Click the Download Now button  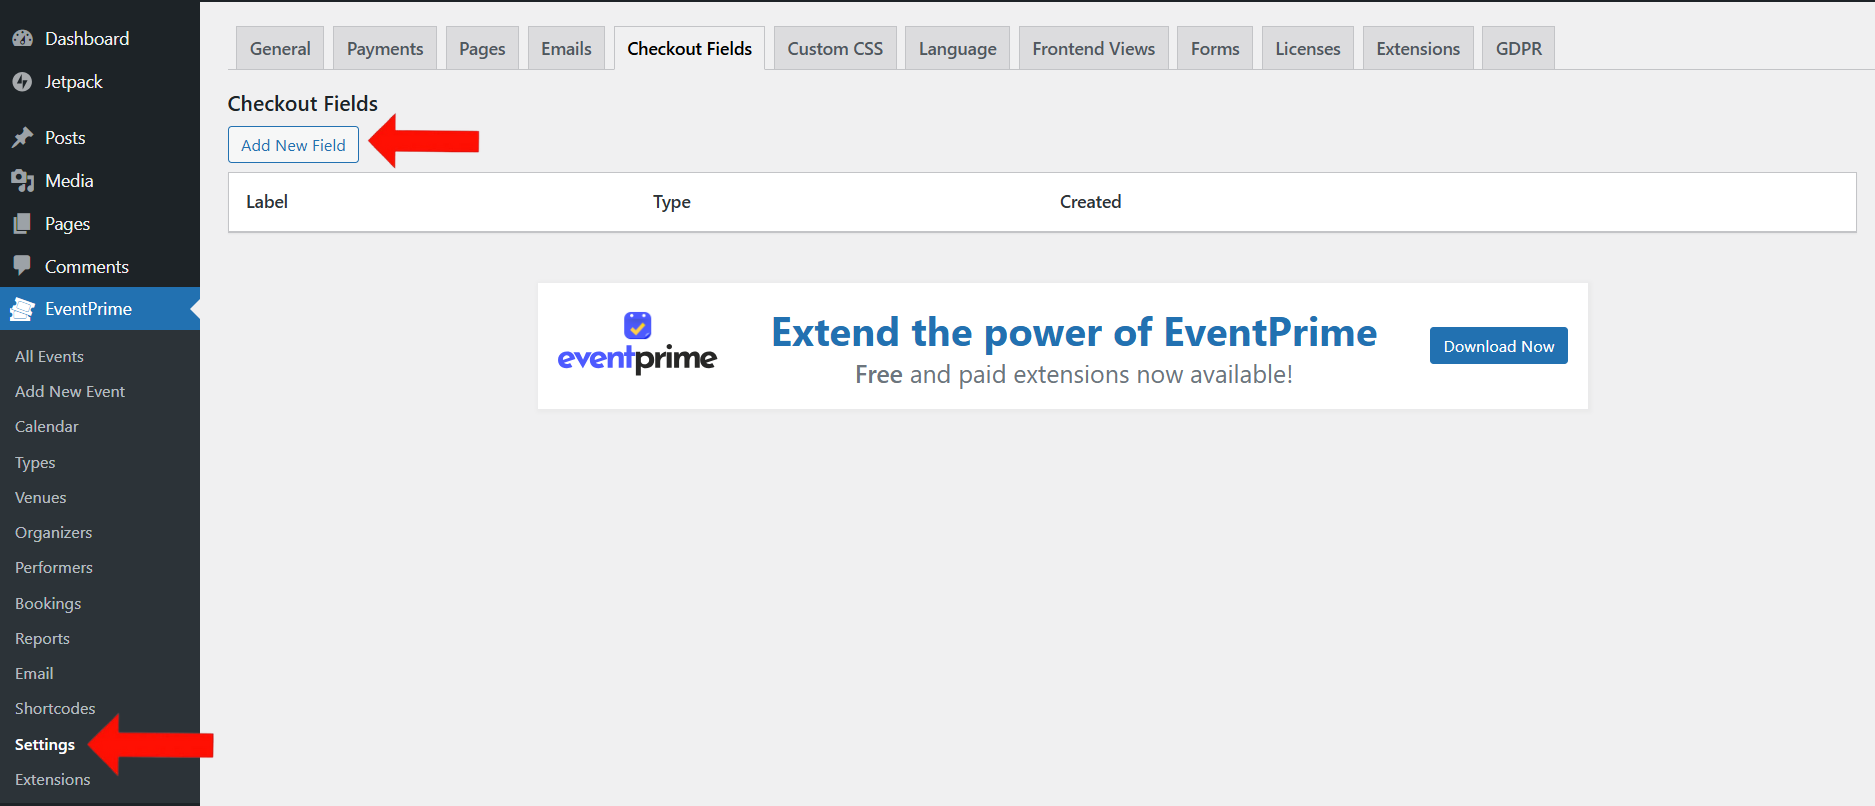[1498, 346]
